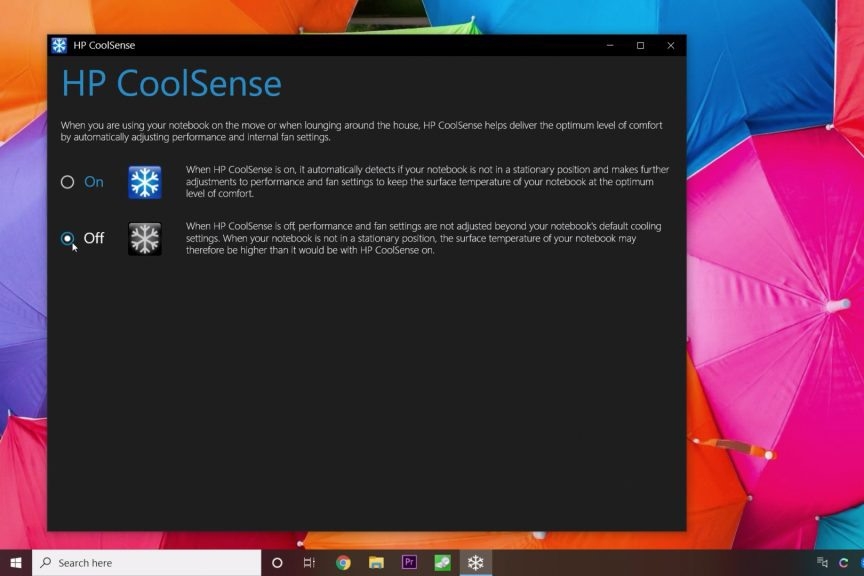Enable CoolSense by clicking the On label

point(95,182)
